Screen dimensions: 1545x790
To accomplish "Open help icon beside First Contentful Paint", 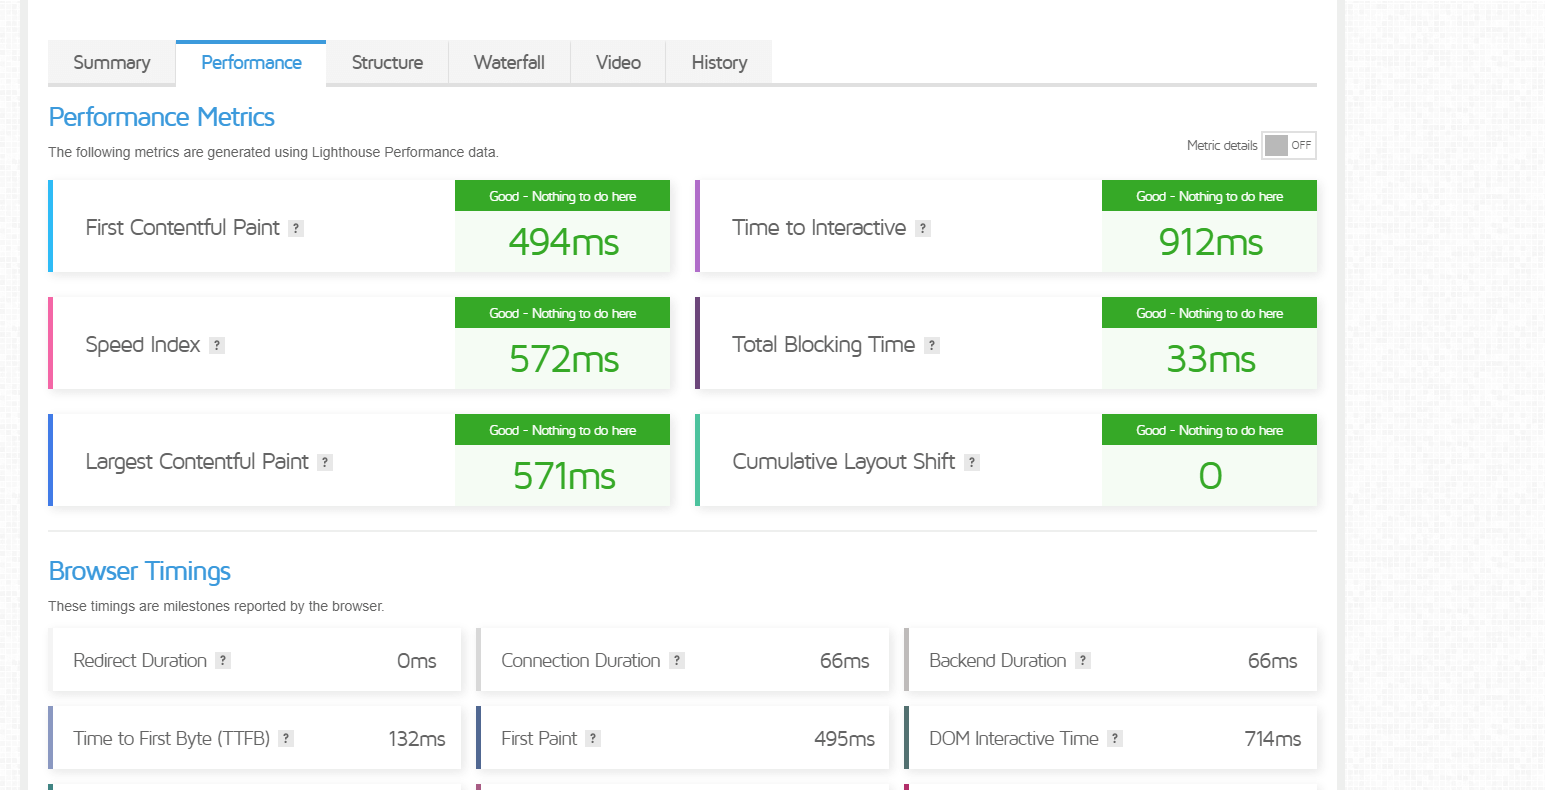I will (x=296, y=228).
